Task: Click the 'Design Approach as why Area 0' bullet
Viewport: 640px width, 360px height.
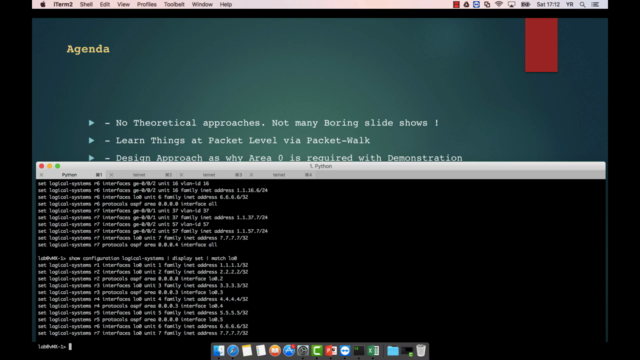Action: (283, 158)
